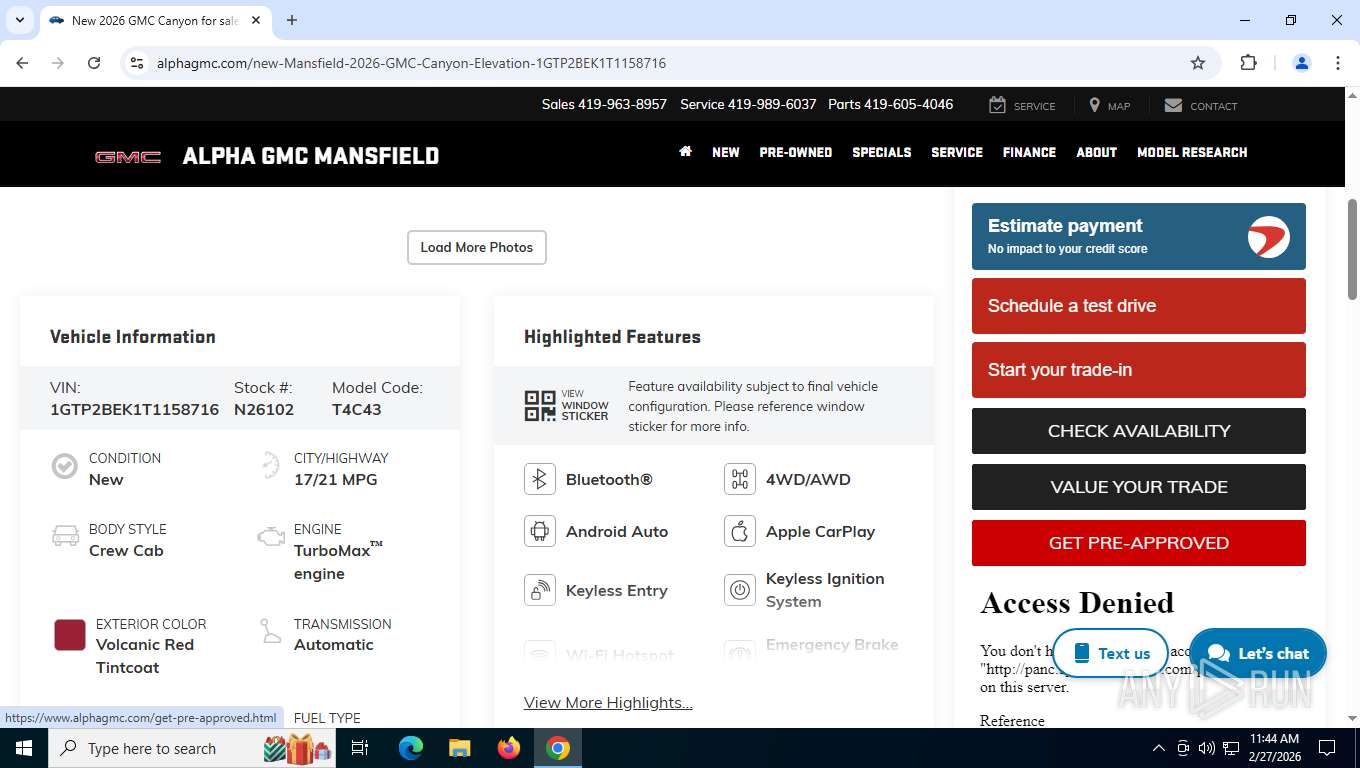Image resolution: width=1360 pixels, height=768 pixels.
Task: Click the Parts phone number 419-605-4046
Action: coord(909,104)
